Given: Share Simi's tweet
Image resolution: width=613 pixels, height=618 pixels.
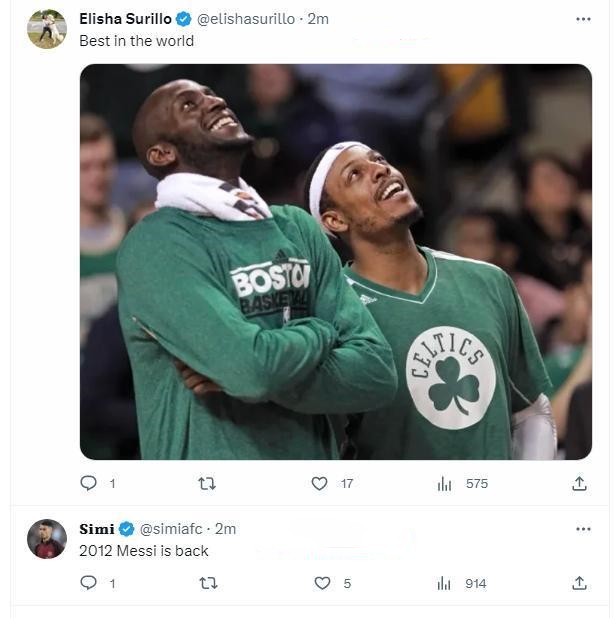Looking at the screenshot, I should pos(579,583).
